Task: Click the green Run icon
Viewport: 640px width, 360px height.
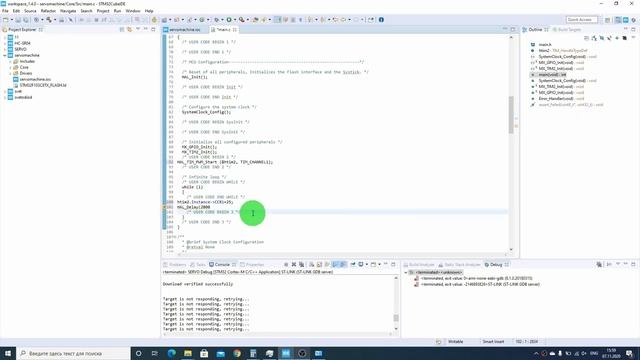Action: coord(229,20)
